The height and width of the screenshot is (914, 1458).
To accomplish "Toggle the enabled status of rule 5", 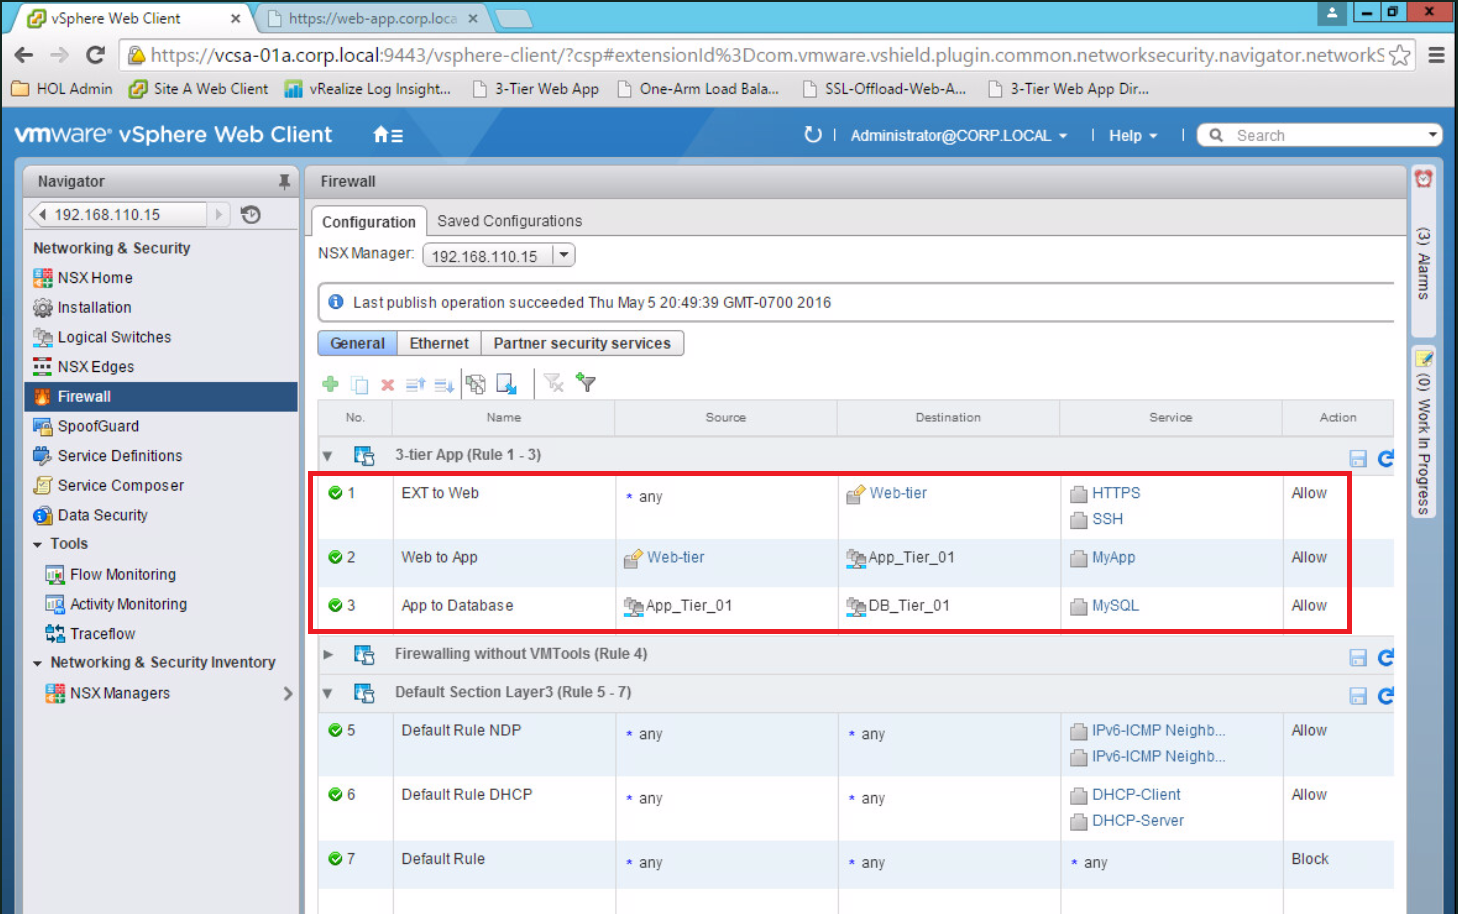I will (336, 730).
